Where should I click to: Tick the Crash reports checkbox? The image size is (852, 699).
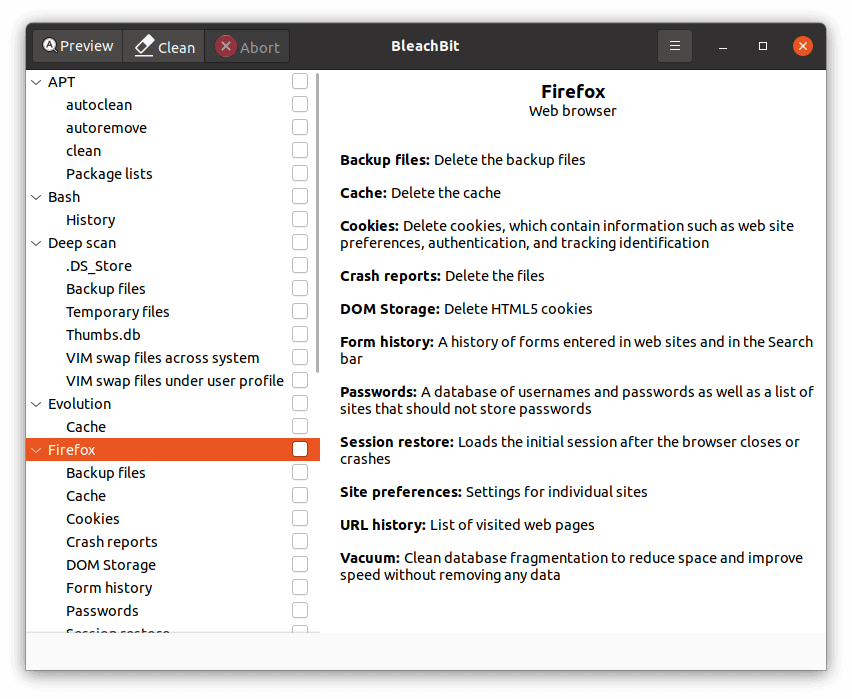[x=300, y=541]
